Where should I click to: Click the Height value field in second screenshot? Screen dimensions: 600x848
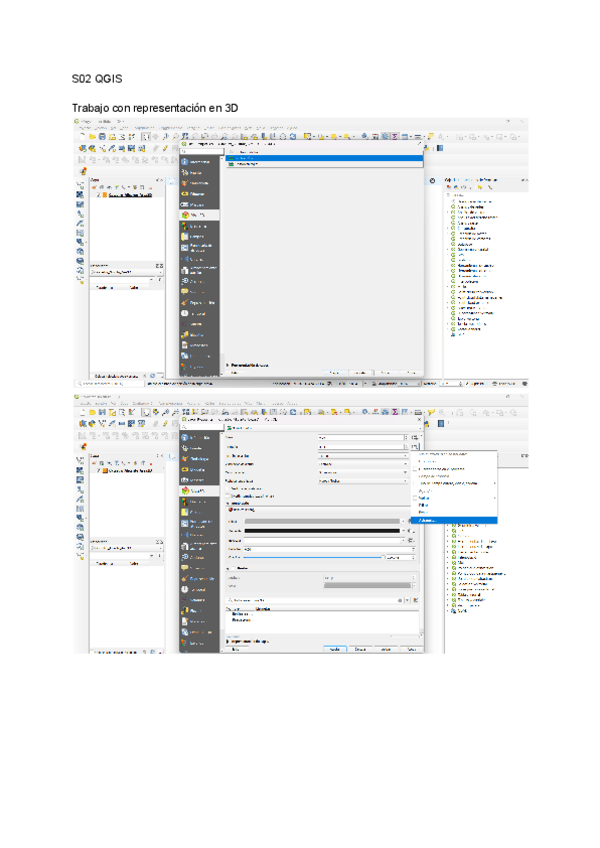[361, 438]
